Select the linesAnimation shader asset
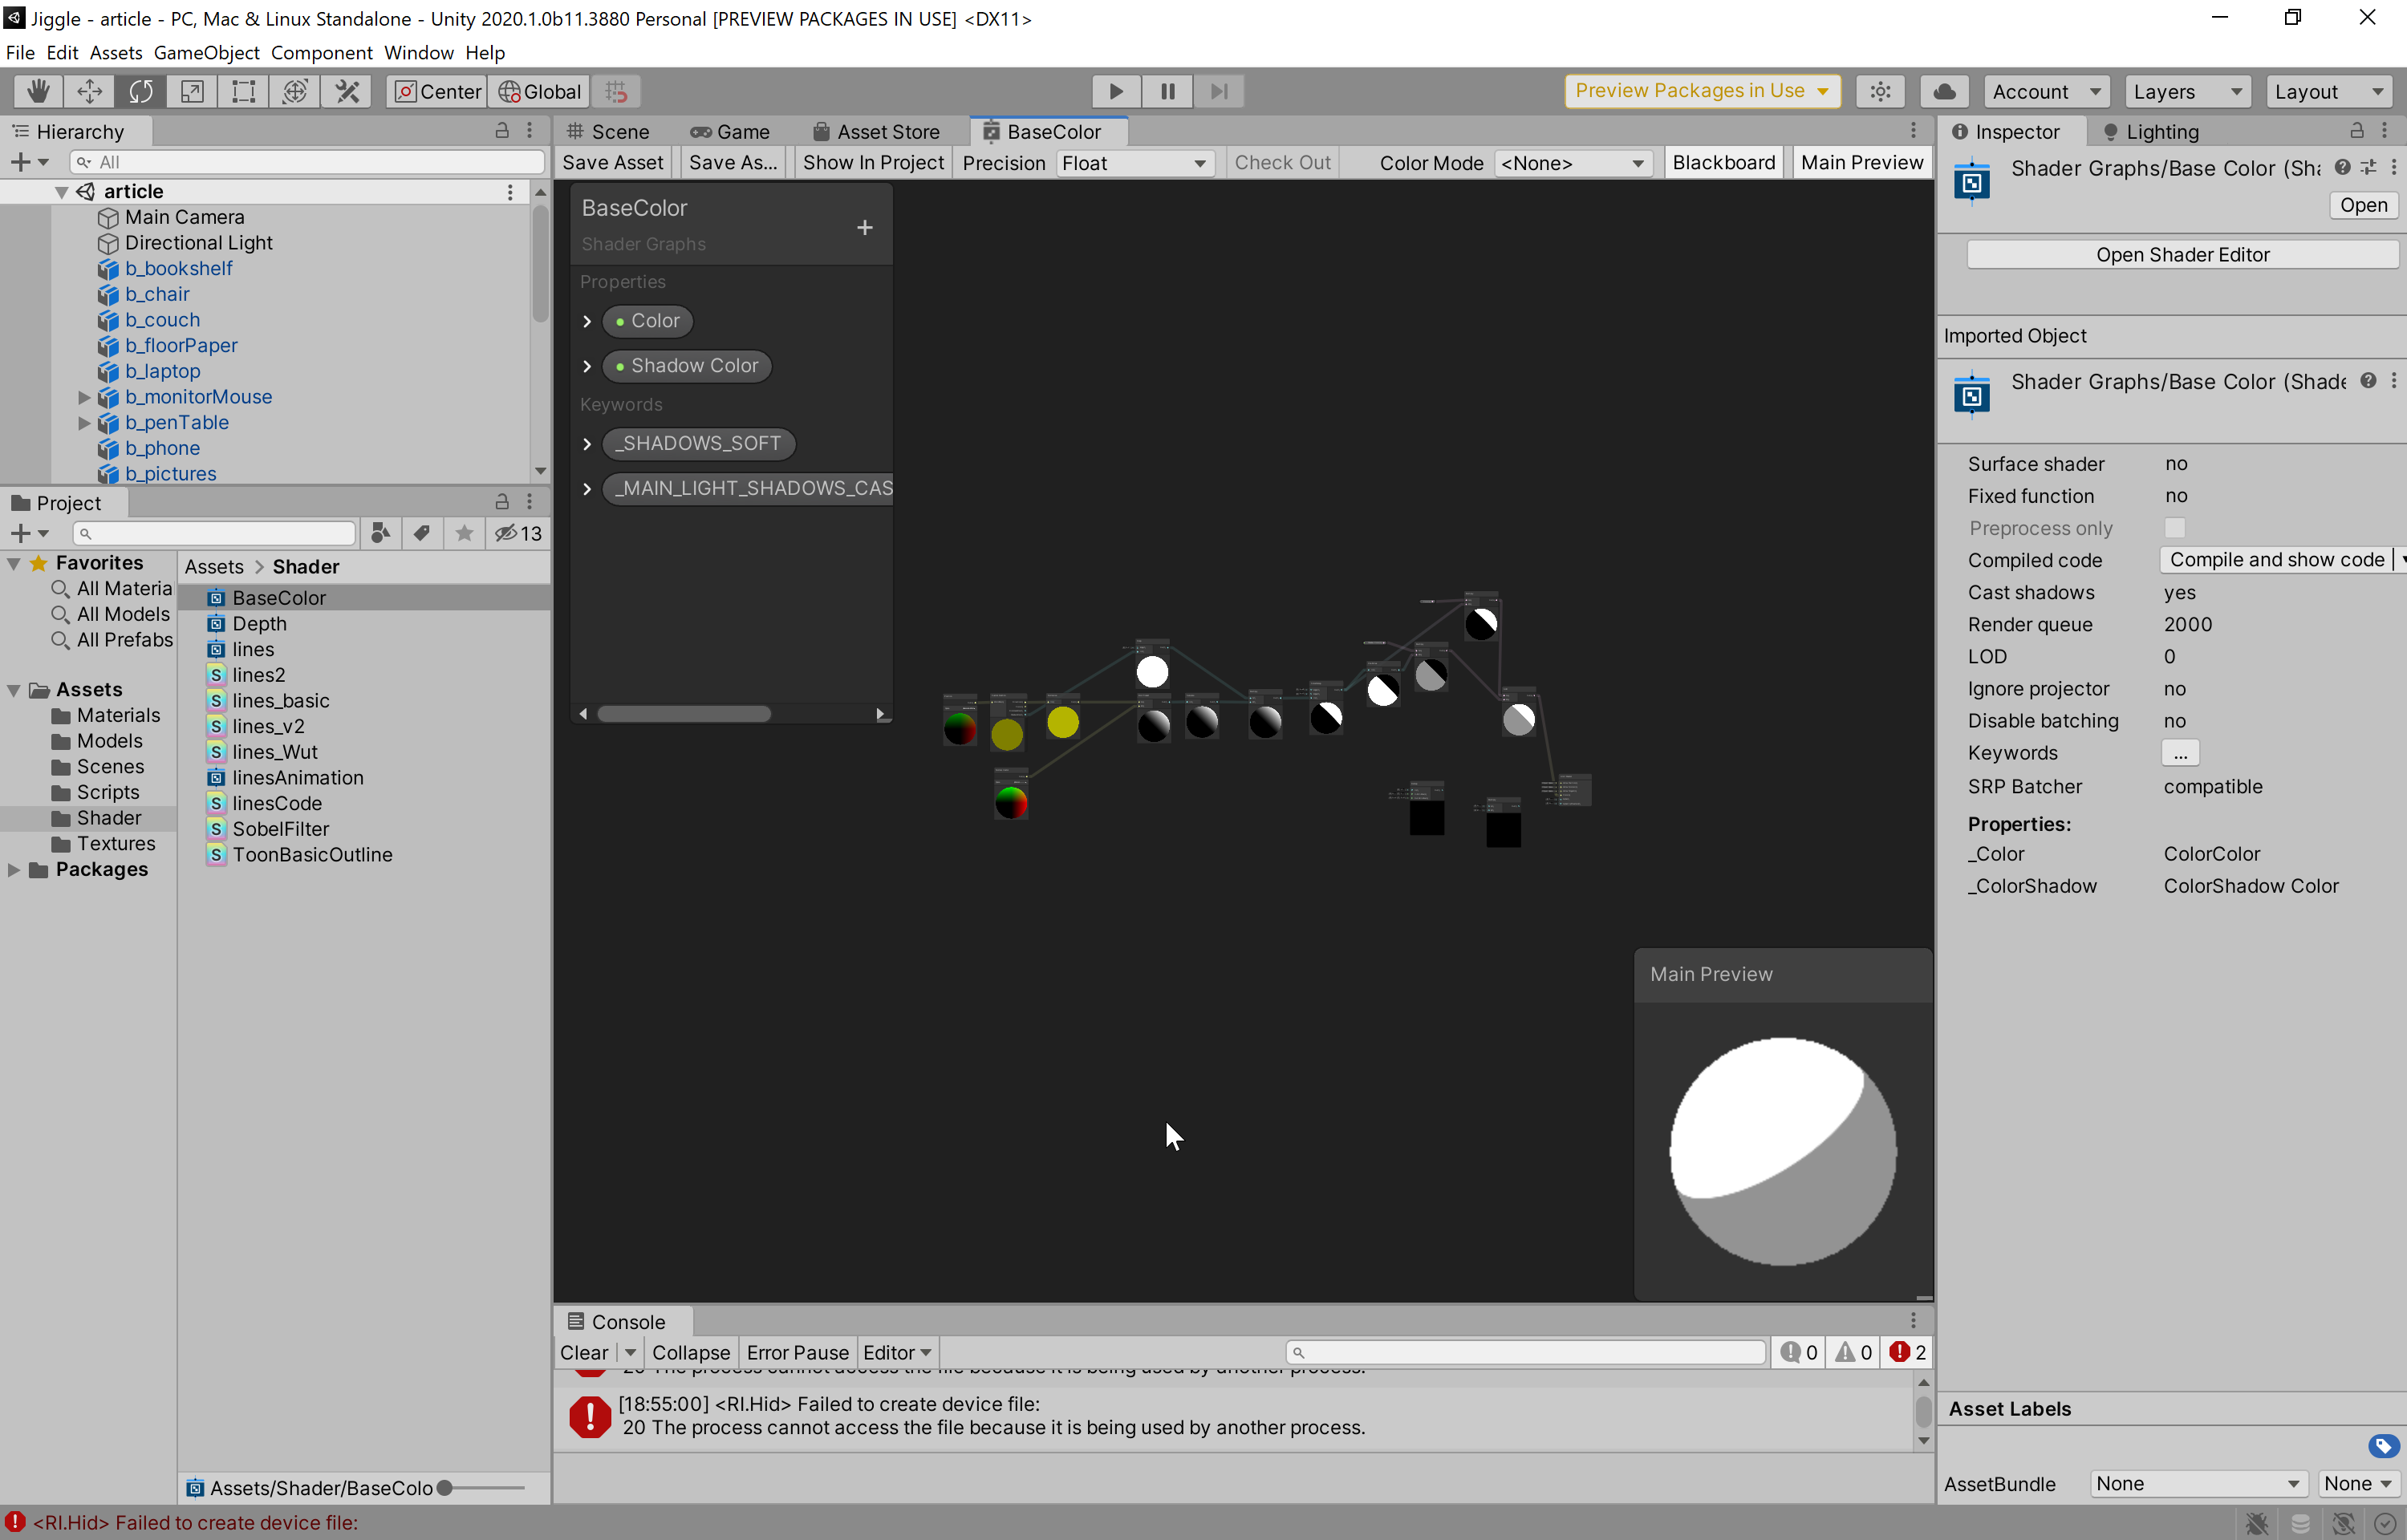 point(297,777)
